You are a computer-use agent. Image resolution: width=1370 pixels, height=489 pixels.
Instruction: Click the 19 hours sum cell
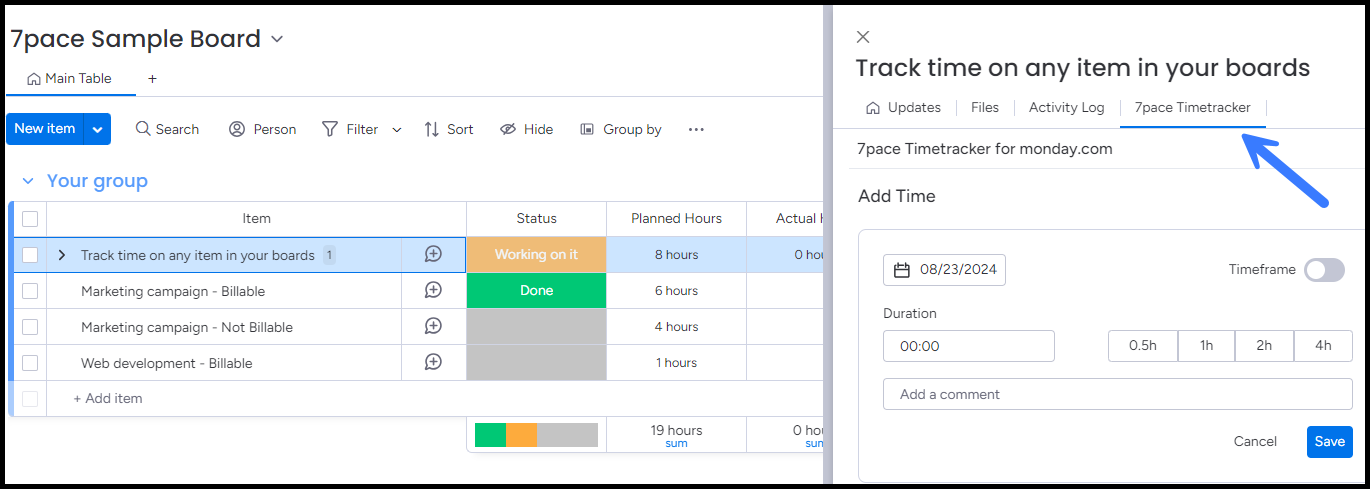676,435
